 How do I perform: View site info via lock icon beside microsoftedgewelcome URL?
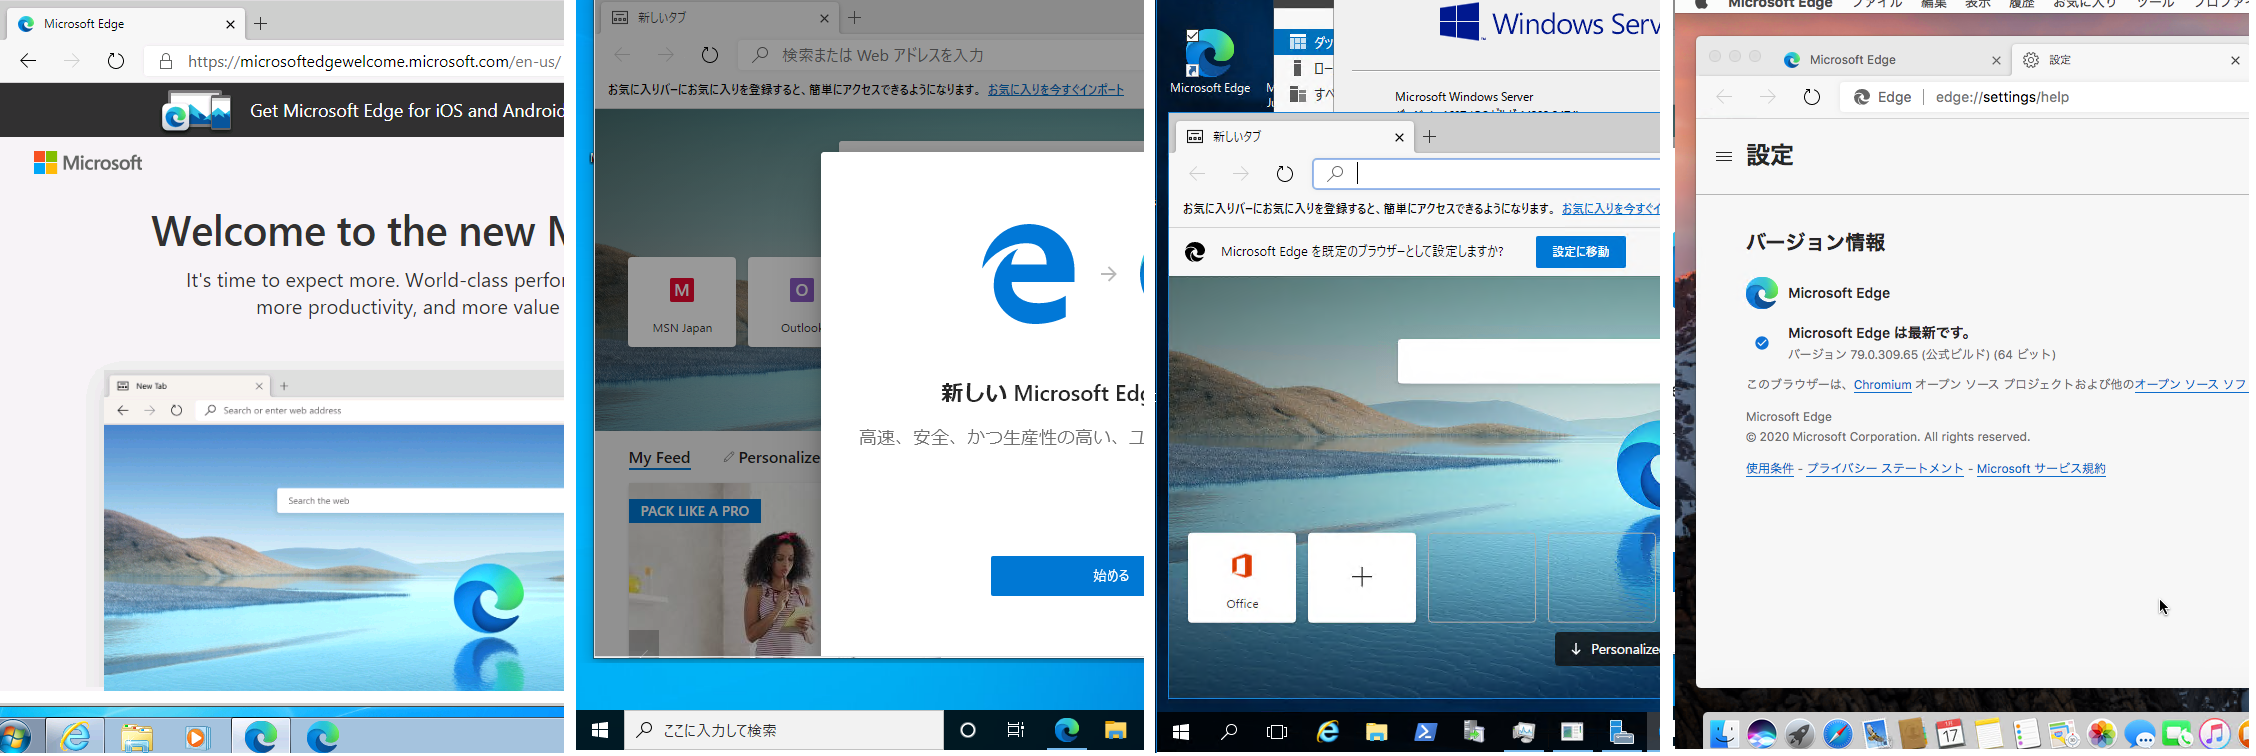[x=166, y=62]
